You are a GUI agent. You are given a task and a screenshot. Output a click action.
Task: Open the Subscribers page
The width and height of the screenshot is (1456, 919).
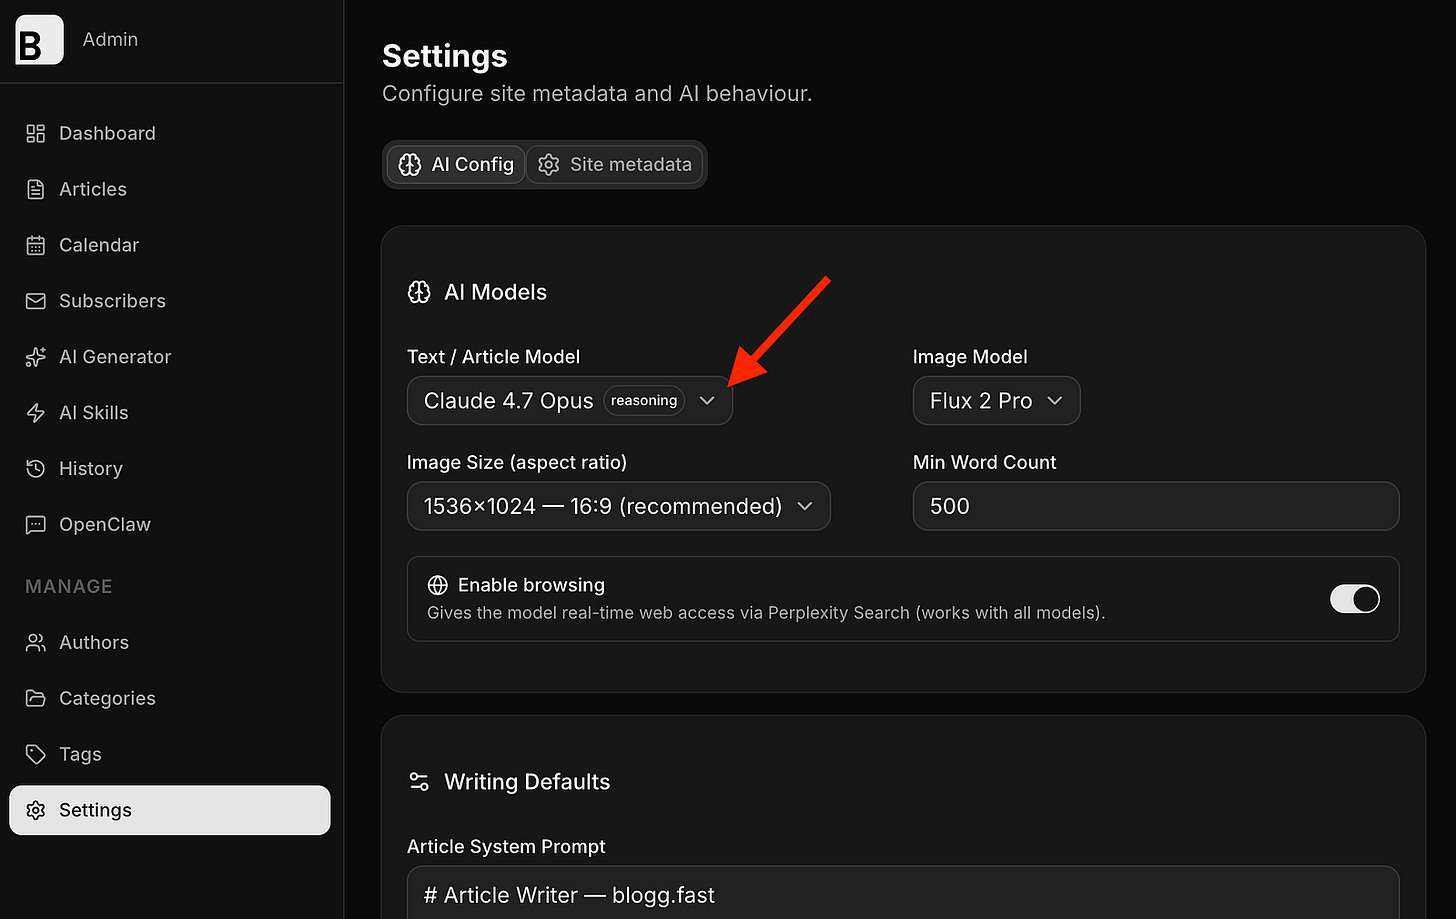coord(170,301)
